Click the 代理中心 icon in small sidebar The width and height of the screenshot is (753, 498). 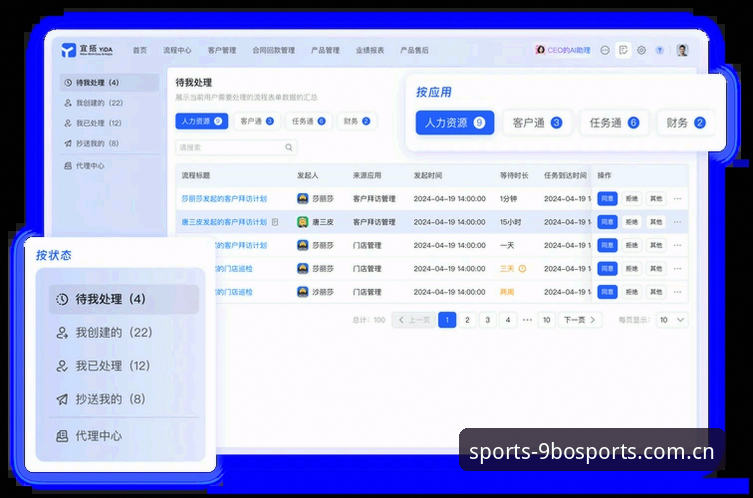point(68,166)
